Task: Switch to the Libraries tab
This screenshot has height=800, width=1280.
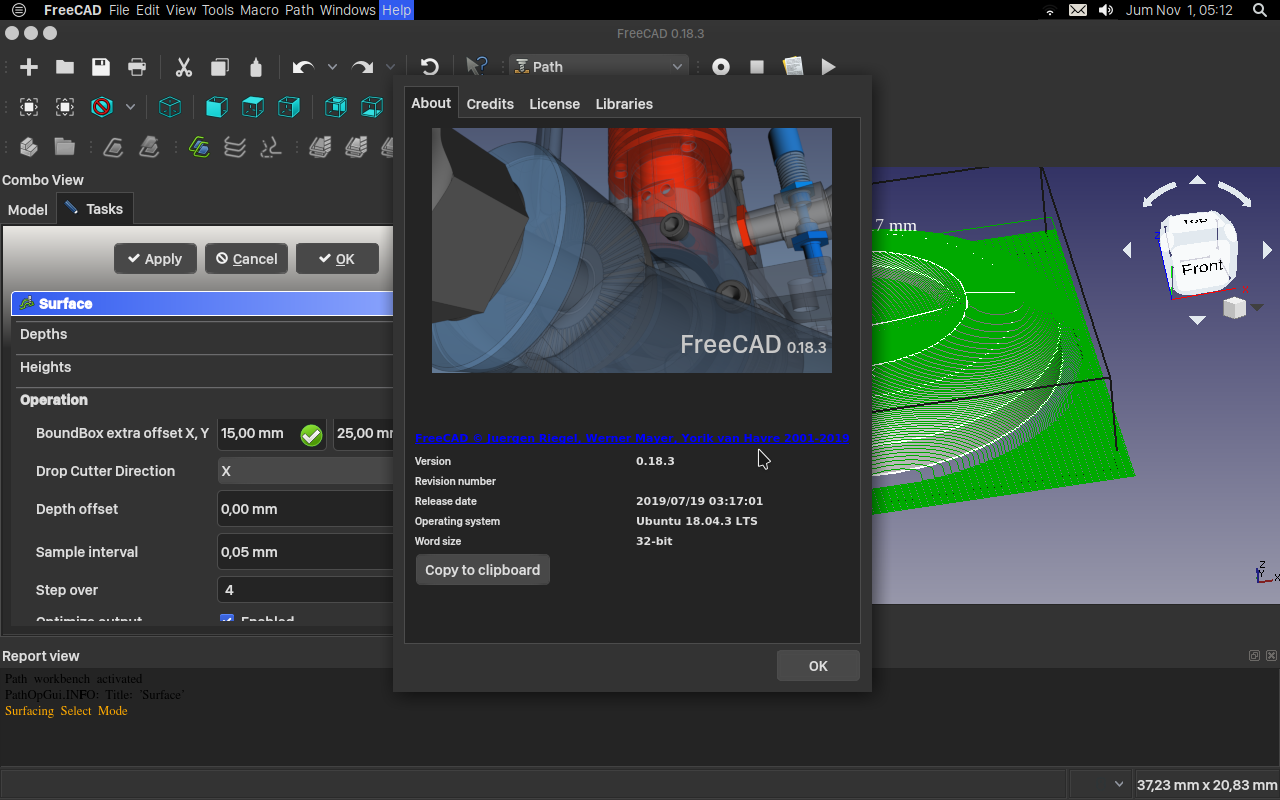Action: [x=624, y=104]
